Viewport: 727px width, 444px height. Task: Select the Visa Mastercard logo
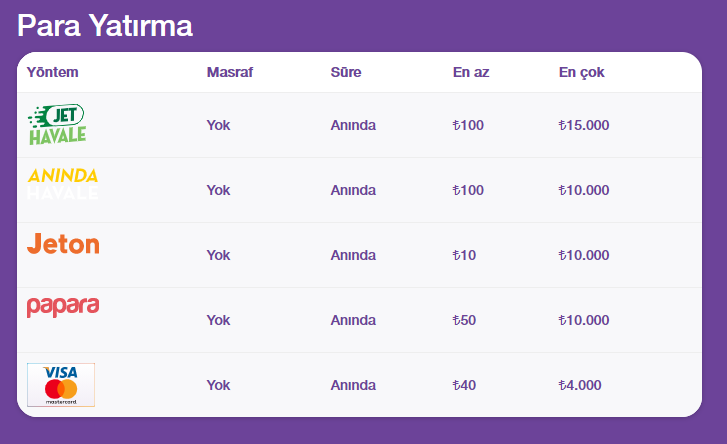click(x=61, y=385)
